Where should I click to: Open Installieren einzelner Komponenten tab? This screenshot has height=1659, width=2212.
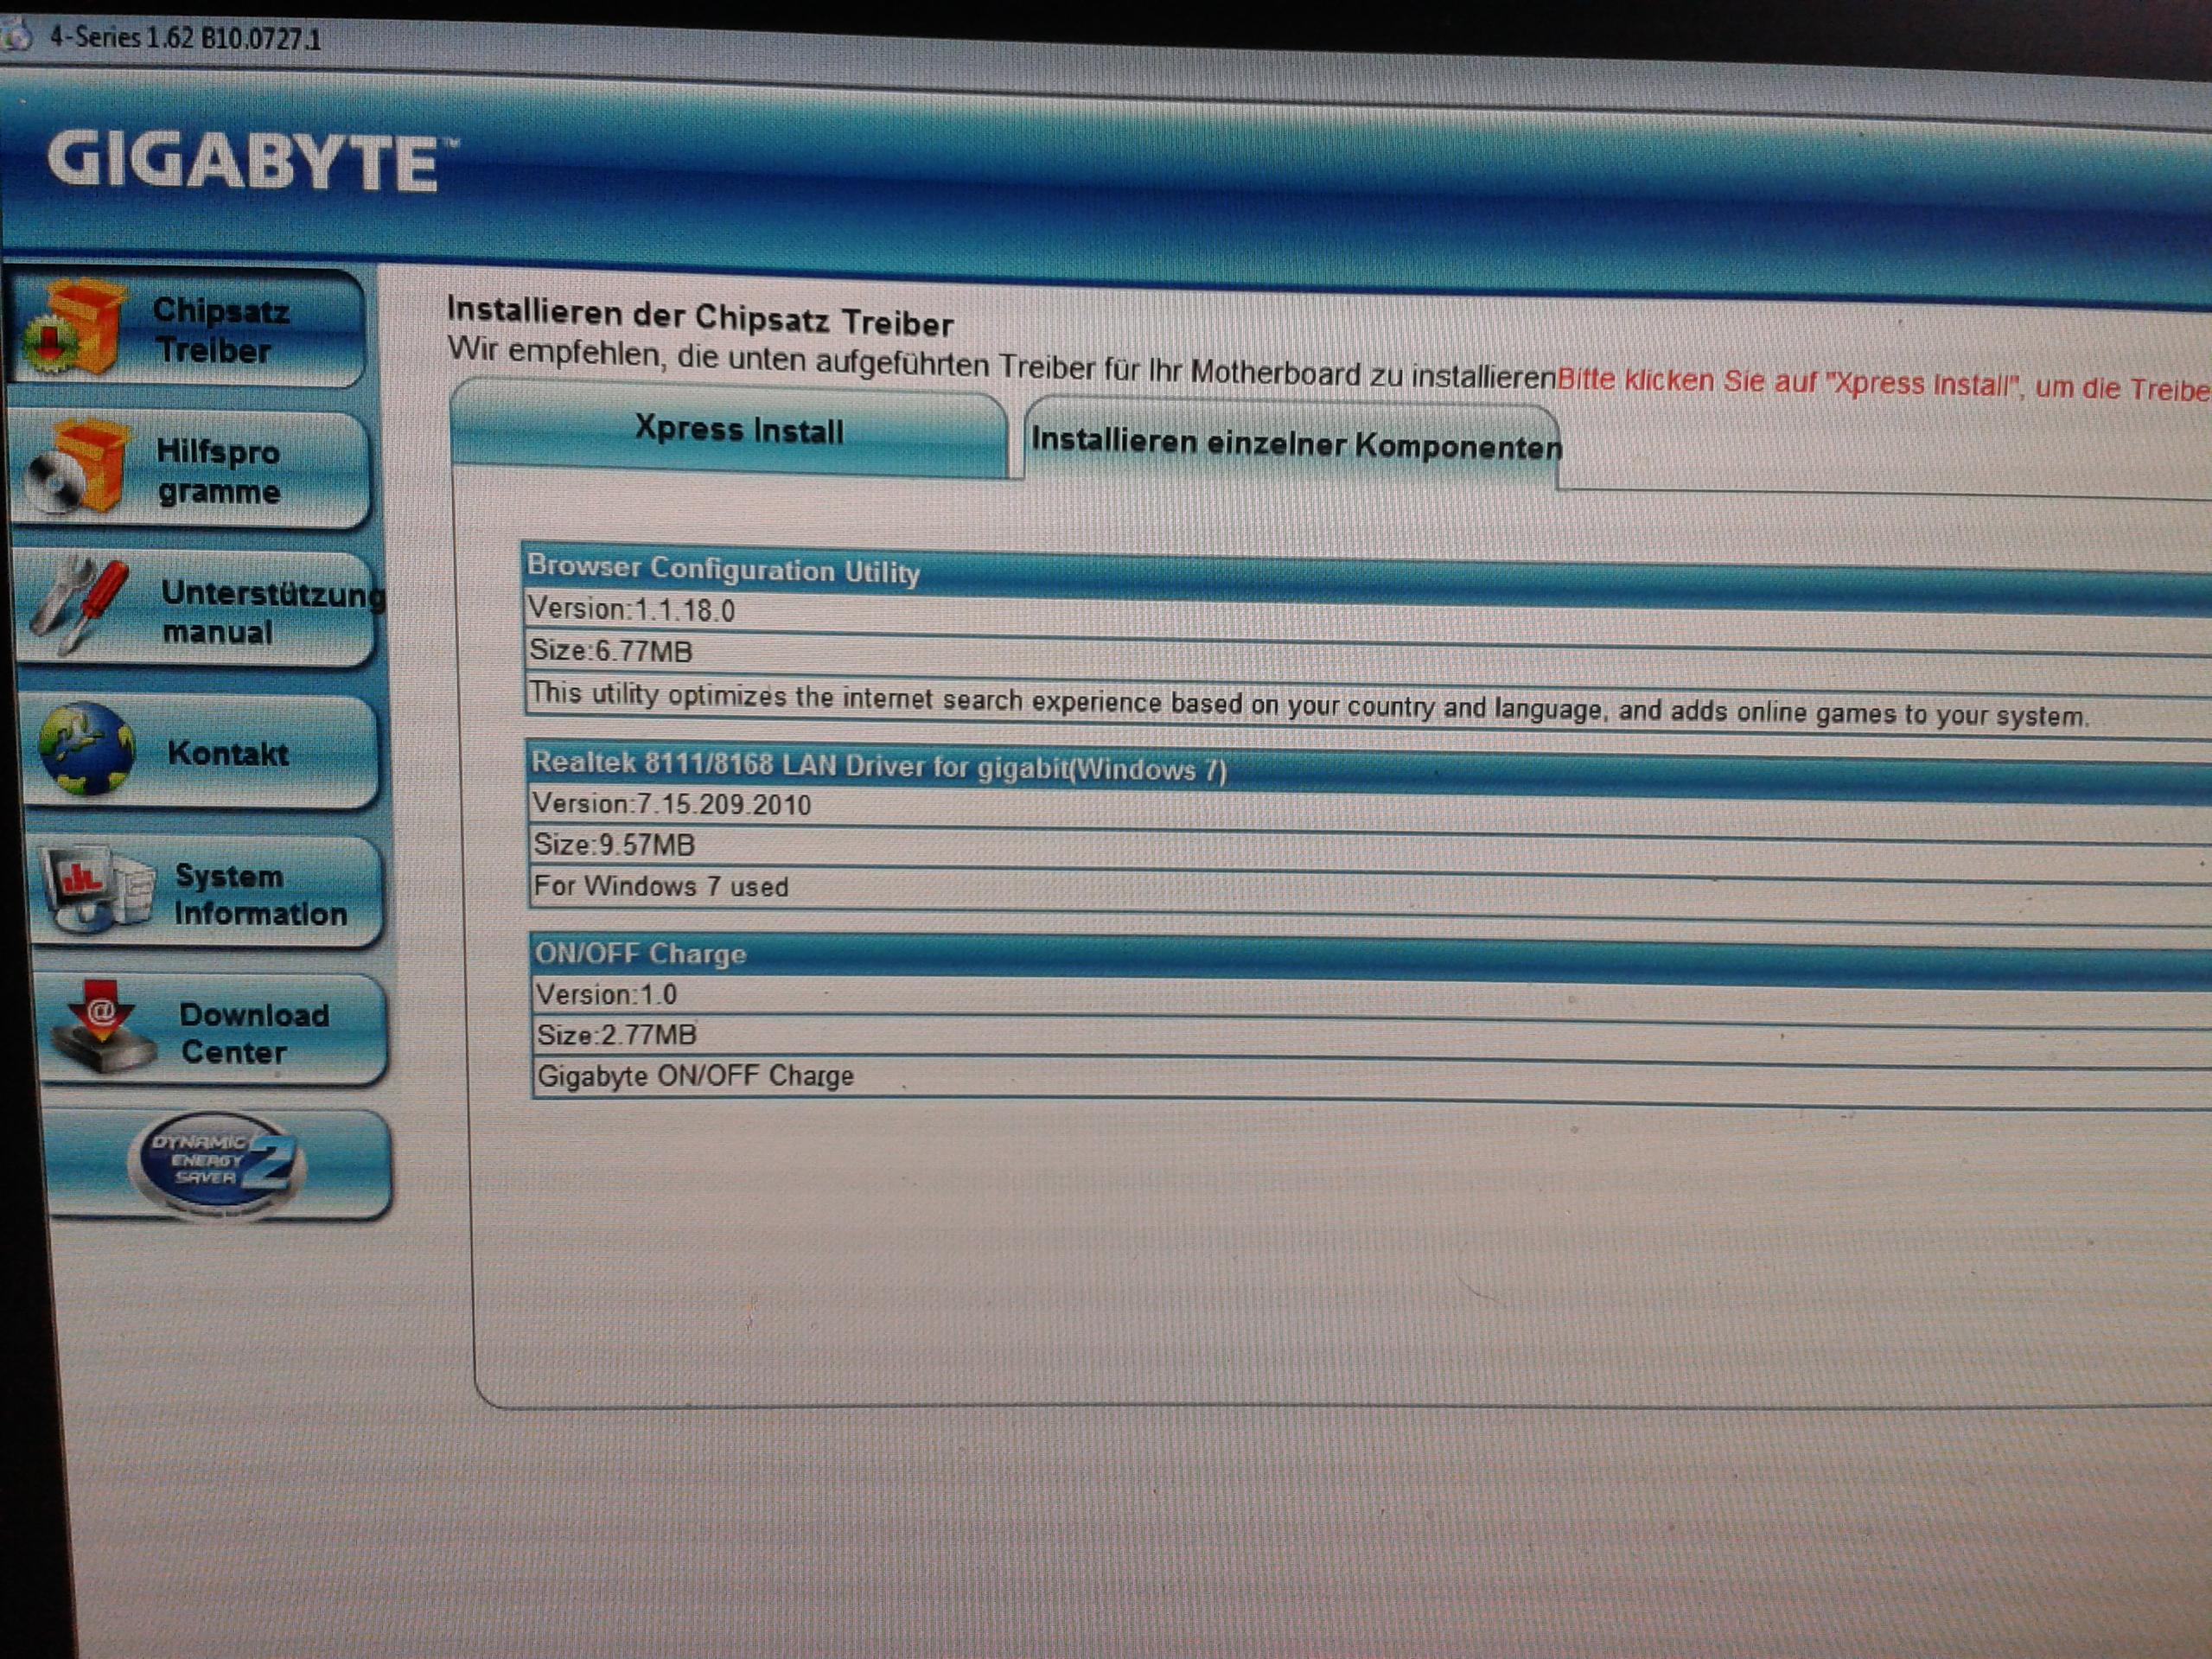[1295, 443]
